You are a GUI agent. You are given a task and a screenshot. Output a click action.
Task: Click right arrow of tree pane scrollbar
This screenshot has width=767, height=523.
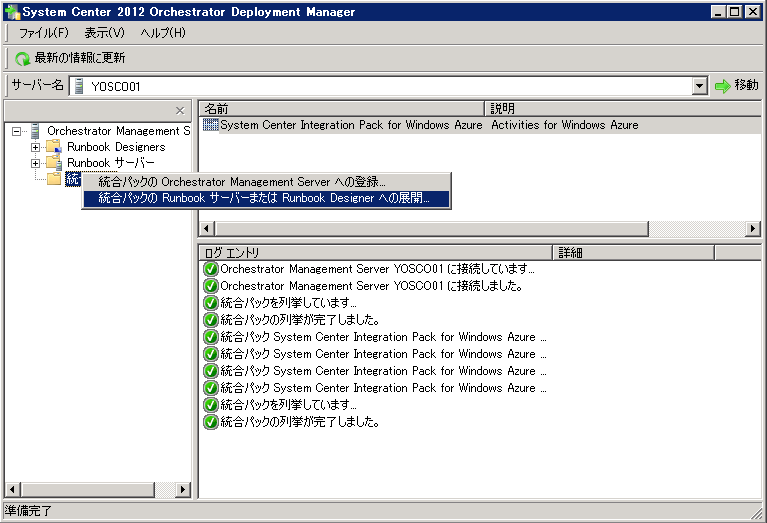tap(183, 489)
